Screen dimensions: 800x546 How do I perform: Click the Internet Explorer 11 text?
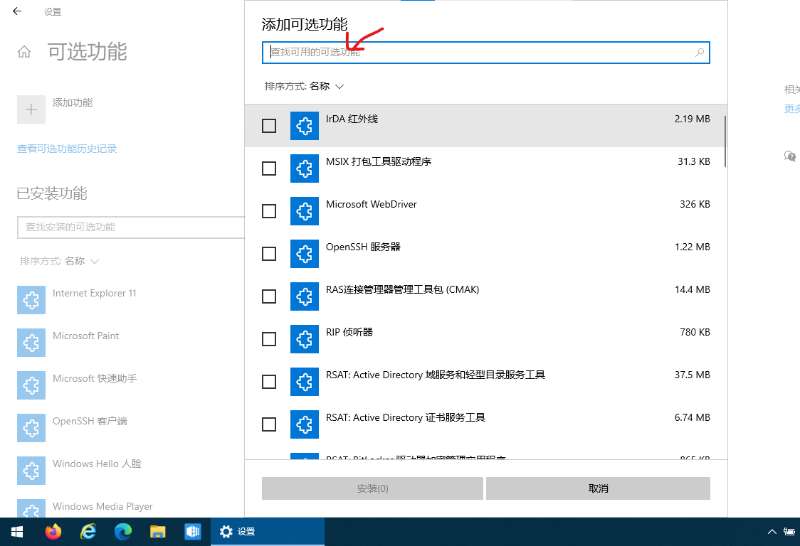(94, 293)
